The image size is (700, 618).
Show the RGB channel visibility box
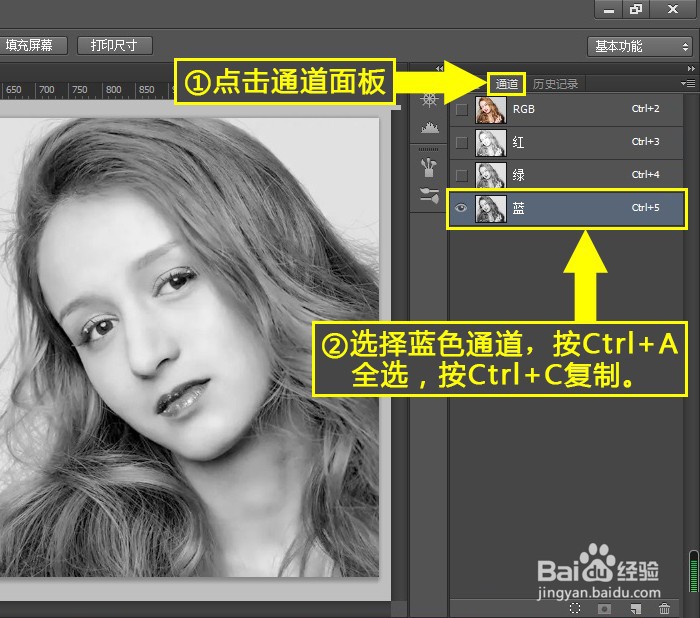(x=461, y=109)
